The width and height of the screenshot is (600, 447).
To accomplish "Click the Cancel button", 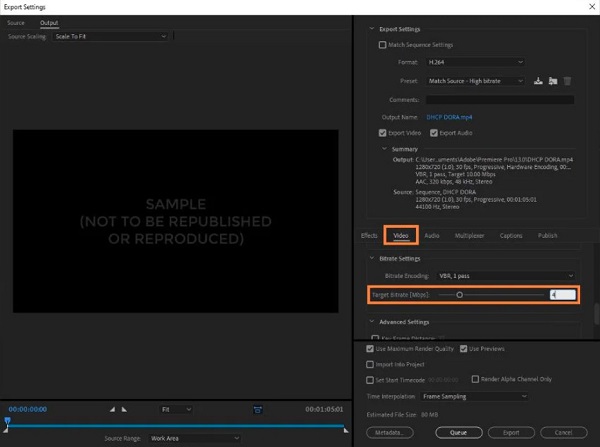I will click(564, 432).
